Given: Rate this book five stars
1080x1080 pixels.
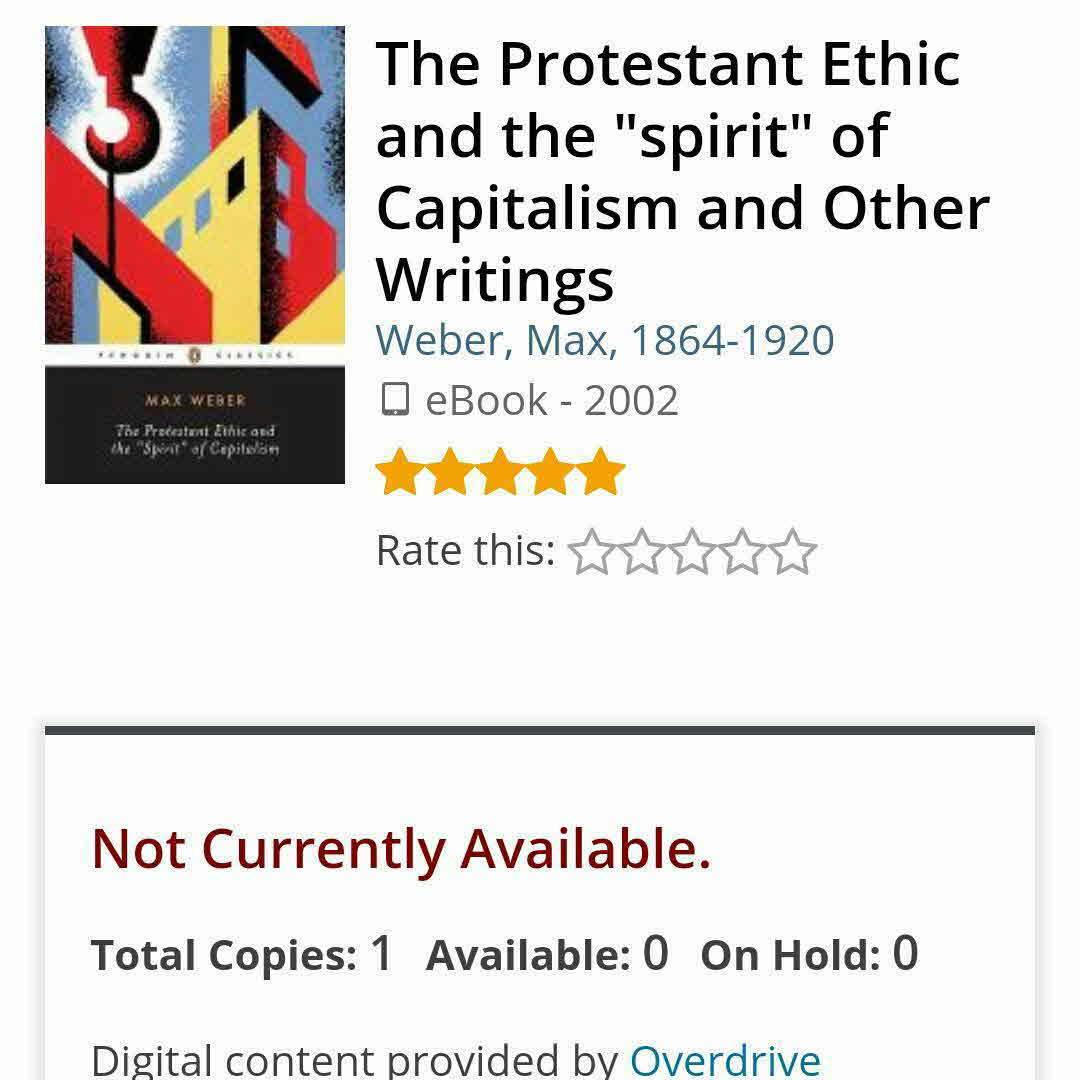Looking at the screenshot, I should pos(792,552).
